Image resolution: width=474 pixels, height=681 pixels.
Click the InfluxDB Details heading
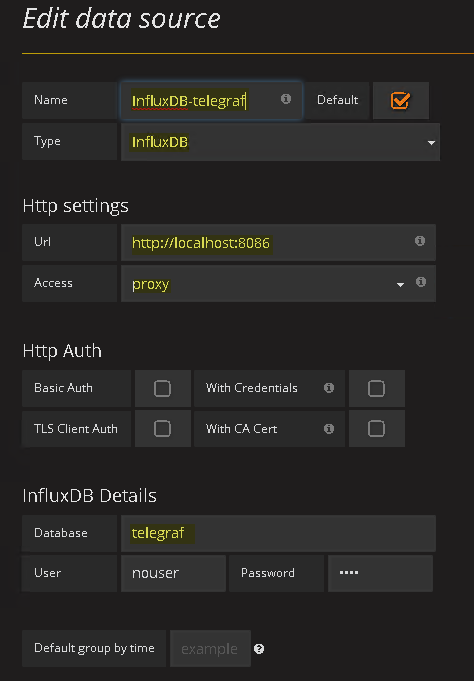coord(89,496)
